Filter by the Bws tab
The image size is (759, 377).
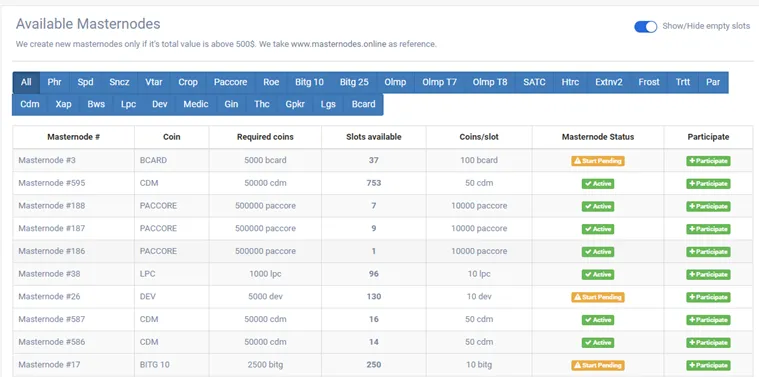[96, 104]
